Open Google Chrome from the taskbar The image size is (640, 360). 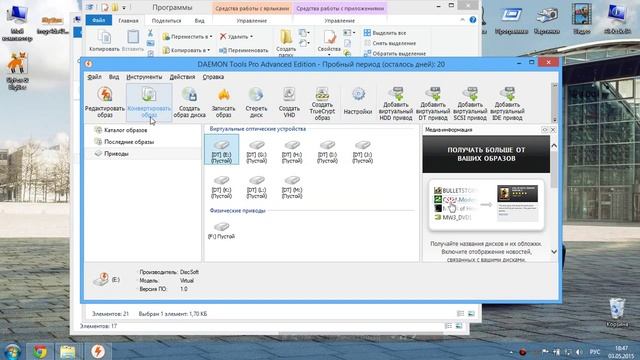40,351
